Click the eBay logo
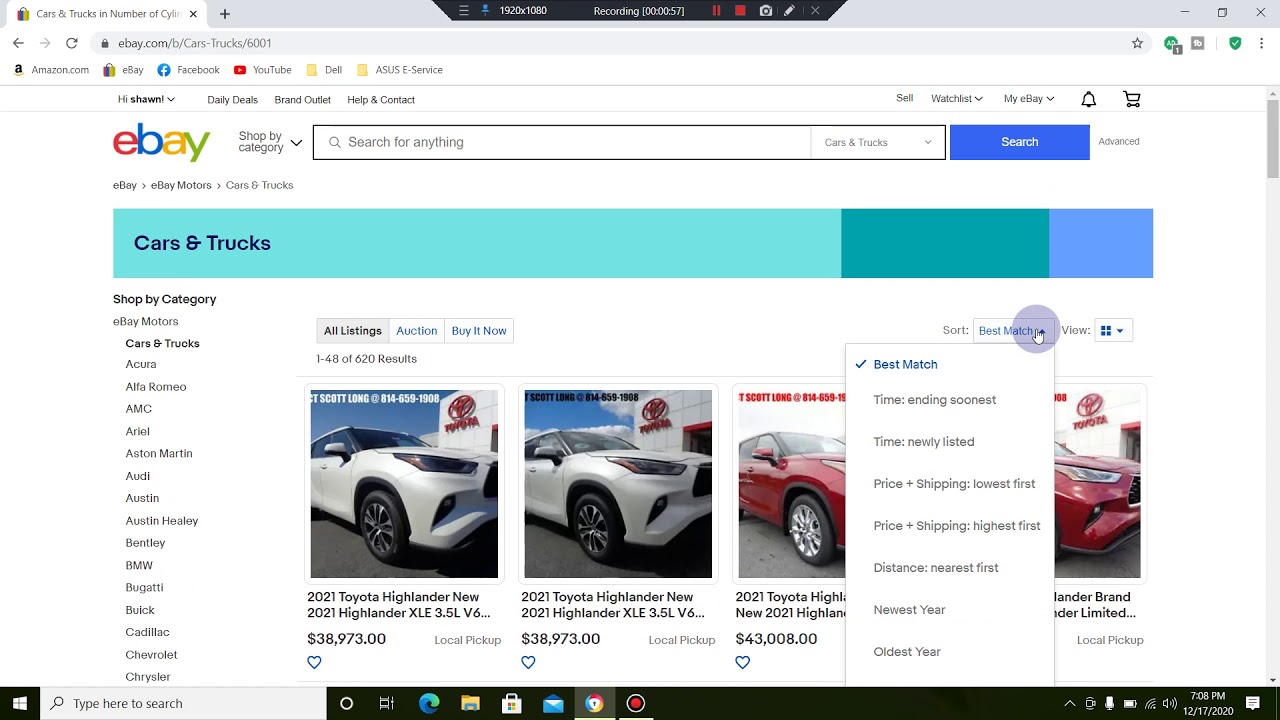The width and height of the screenshot is (1280, 720). [x=161, y=142]
